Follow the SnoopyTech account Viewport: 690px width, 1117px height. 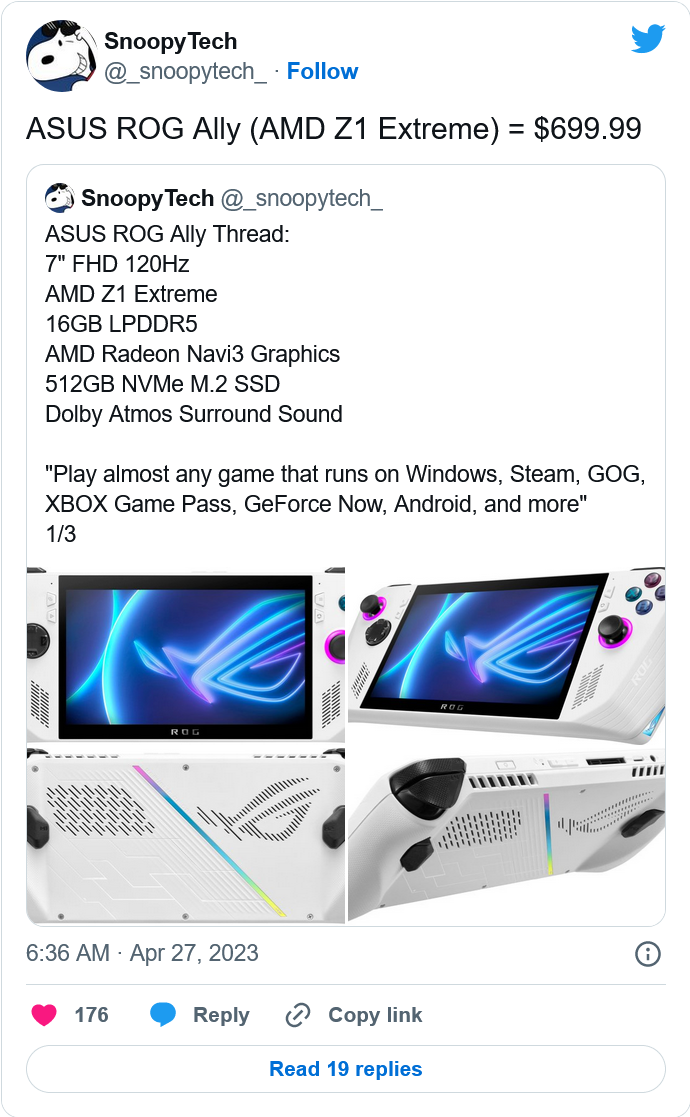click(x=322, y=71)
